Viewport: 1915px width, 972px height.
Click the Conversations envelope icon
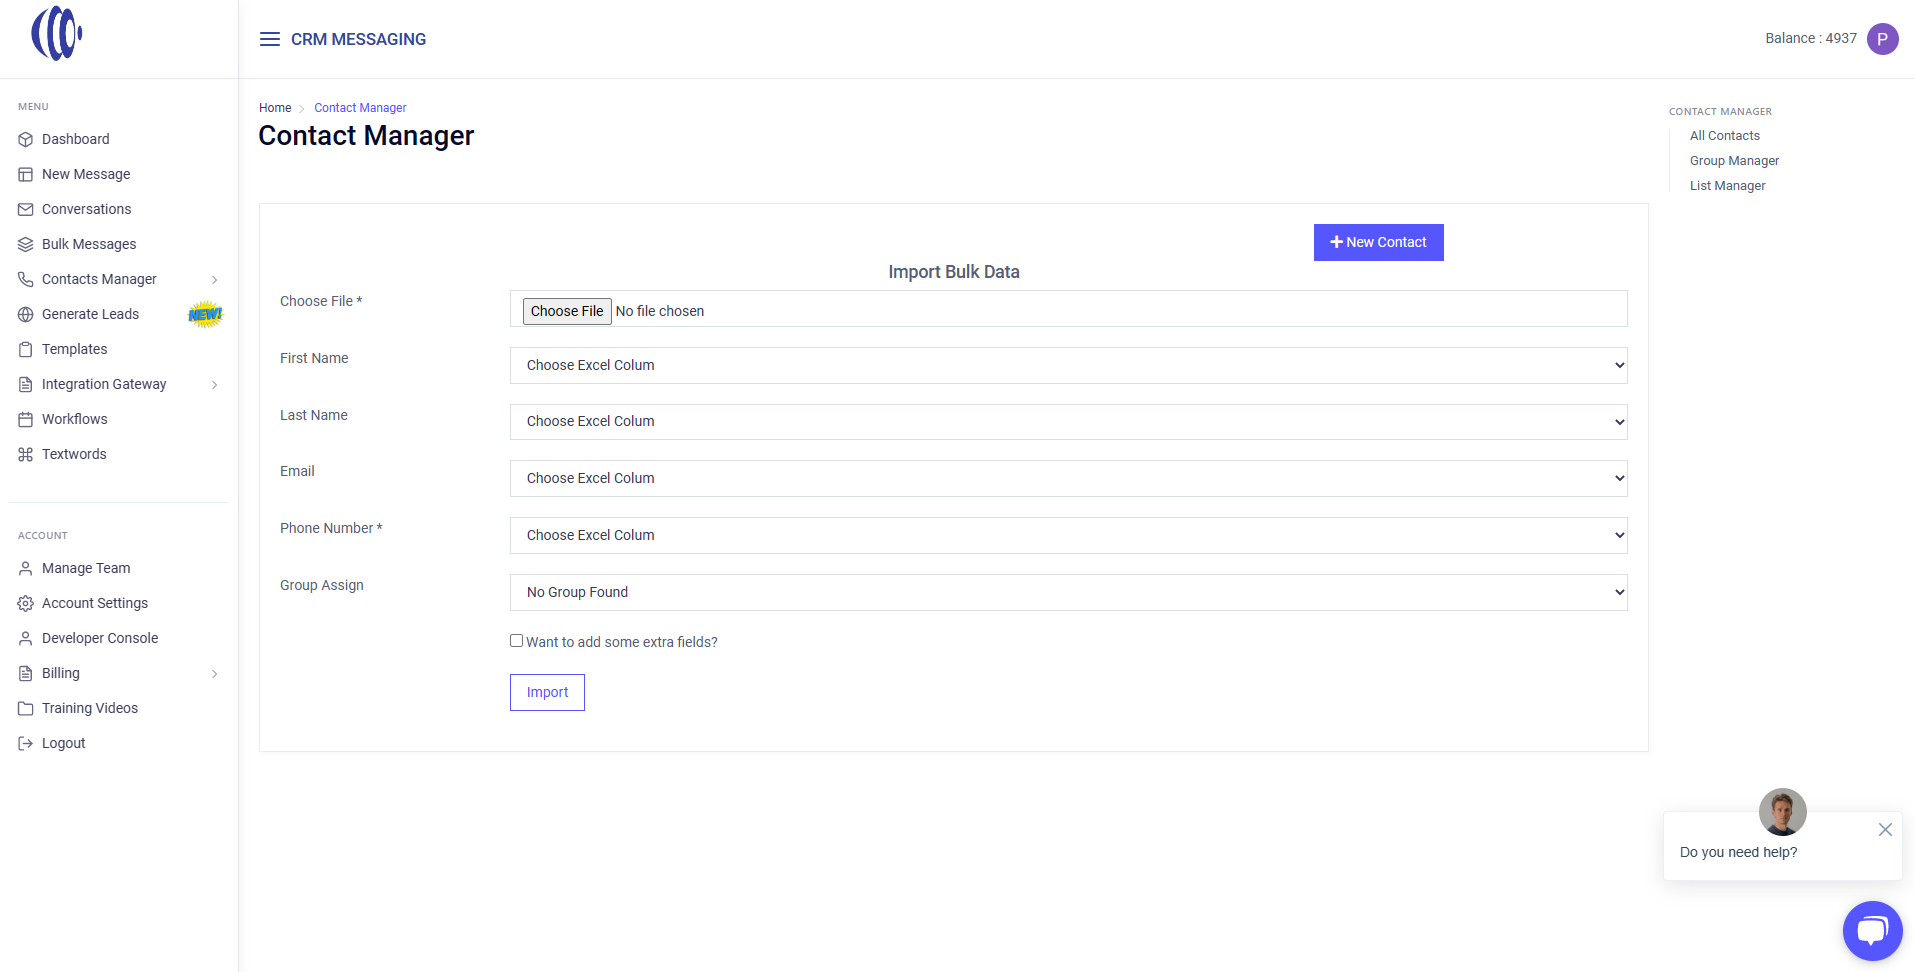click(x=26, y=210)
